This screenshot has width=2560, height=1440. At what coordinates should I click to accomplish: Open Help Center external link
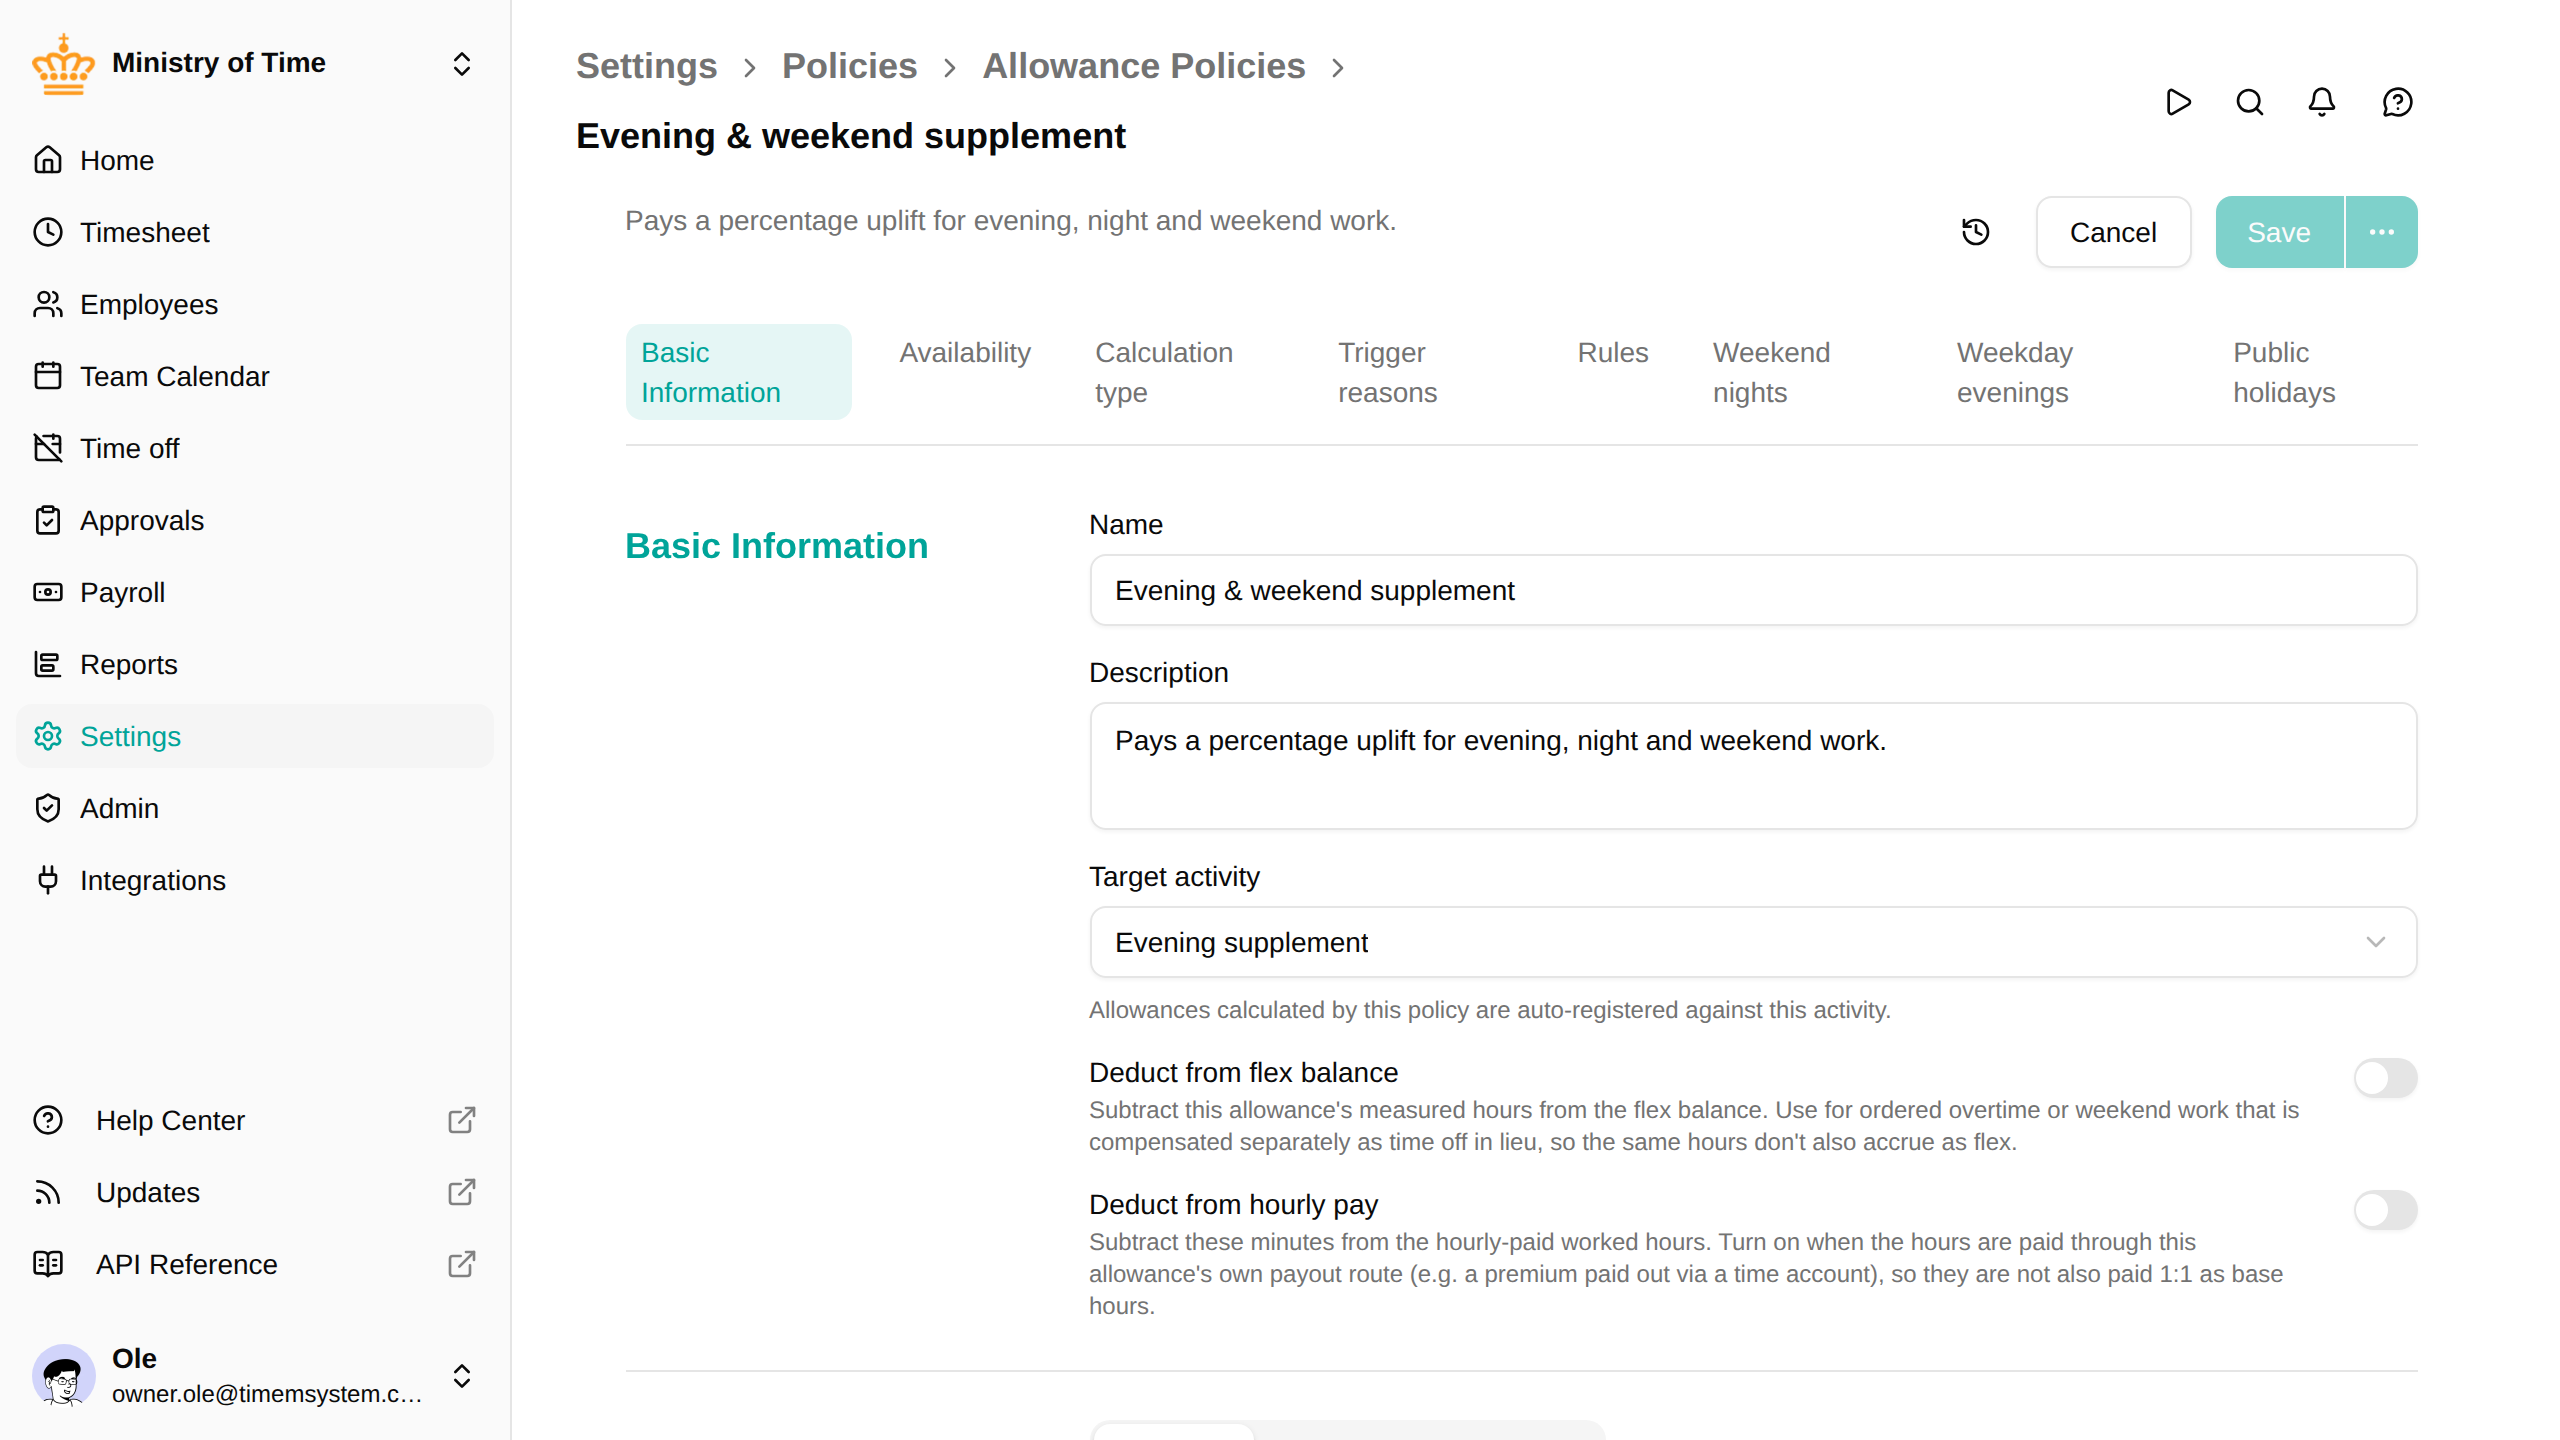tap(255, 1120)
